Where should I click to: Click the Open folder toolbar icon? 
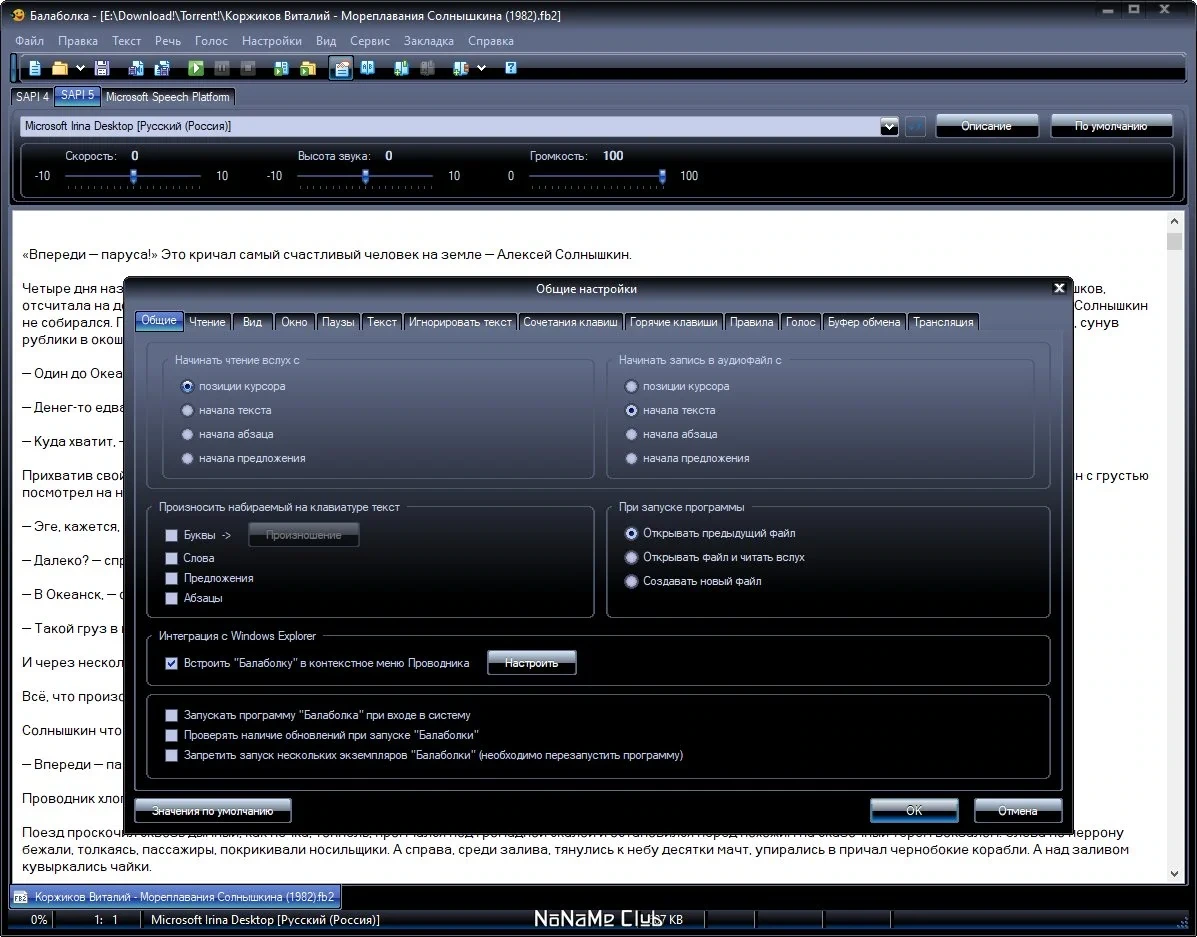[x=60, y=69]
